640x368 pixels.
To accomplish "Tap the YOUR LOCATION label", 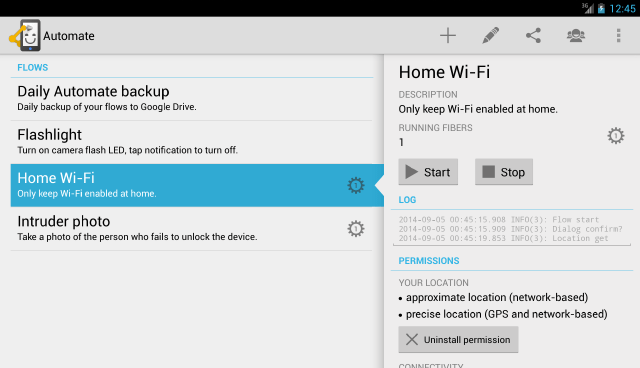I will 433,283.
